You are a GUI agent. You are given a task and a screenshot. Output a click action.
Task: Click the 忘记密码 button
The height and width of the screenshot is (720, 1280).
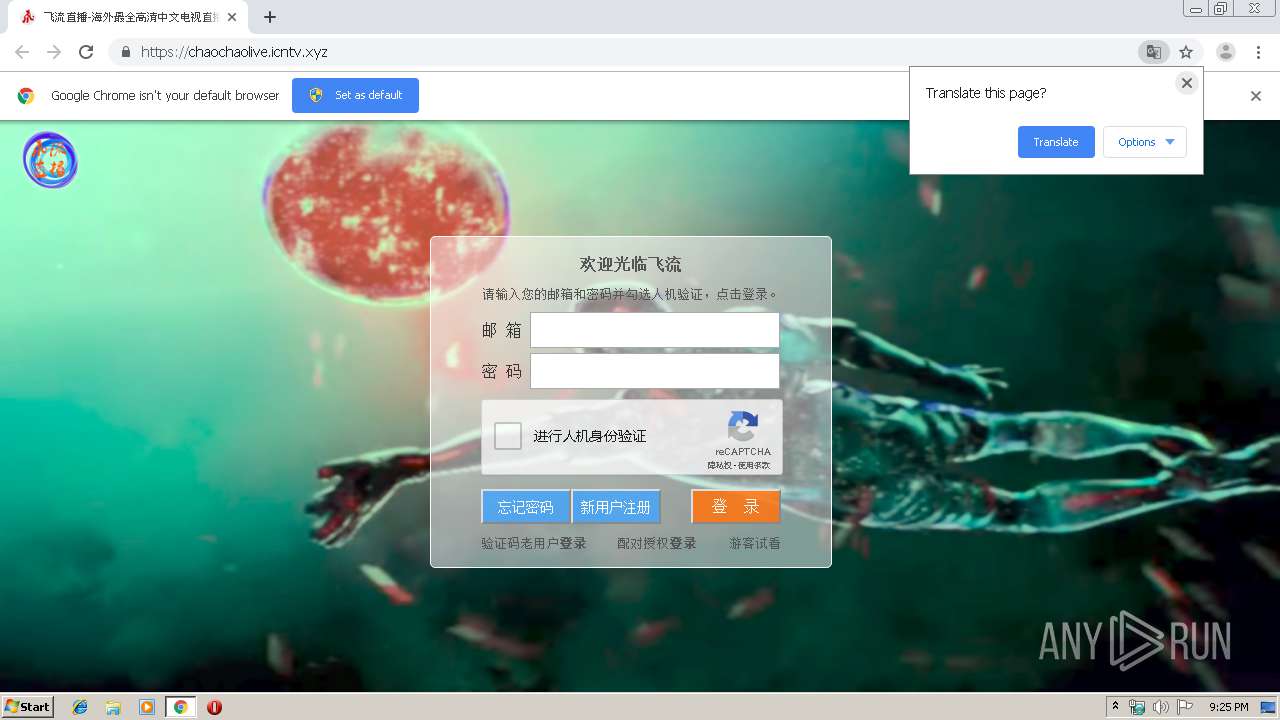point(526,507)
